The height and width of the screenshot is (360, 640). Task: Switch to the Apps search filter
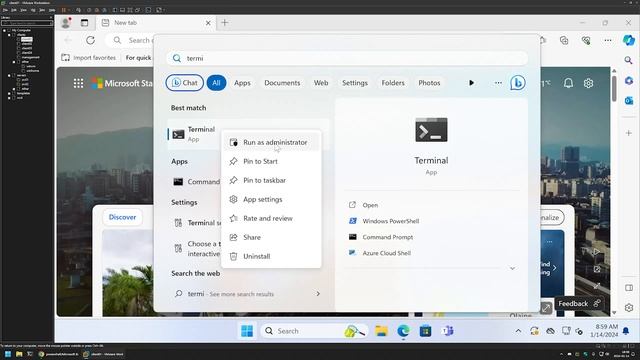(x=242, y=83)
